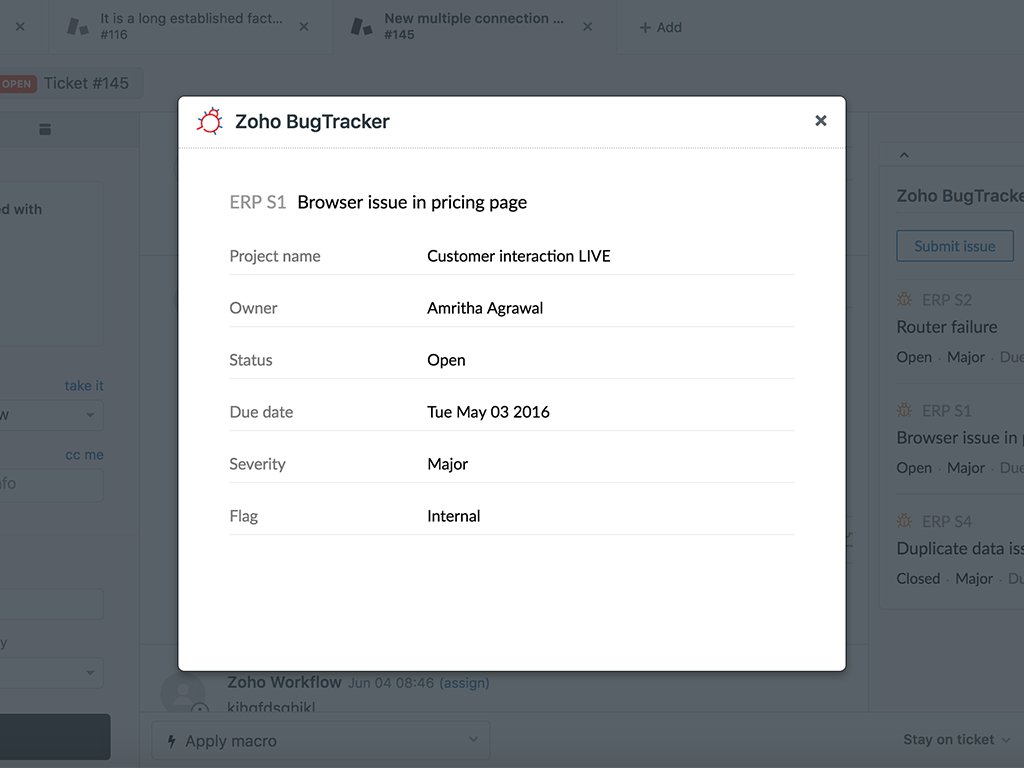
Task: Click the Zoho BugTracker bug logo
Action: pyautogui.click(x=210, y=121)
